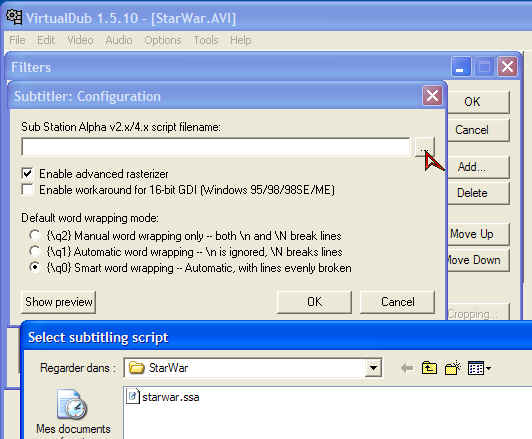Image resolution: width=532 pixels, height=439 pixels.
Task: Open the Options menu
Action: coord(163,40)
